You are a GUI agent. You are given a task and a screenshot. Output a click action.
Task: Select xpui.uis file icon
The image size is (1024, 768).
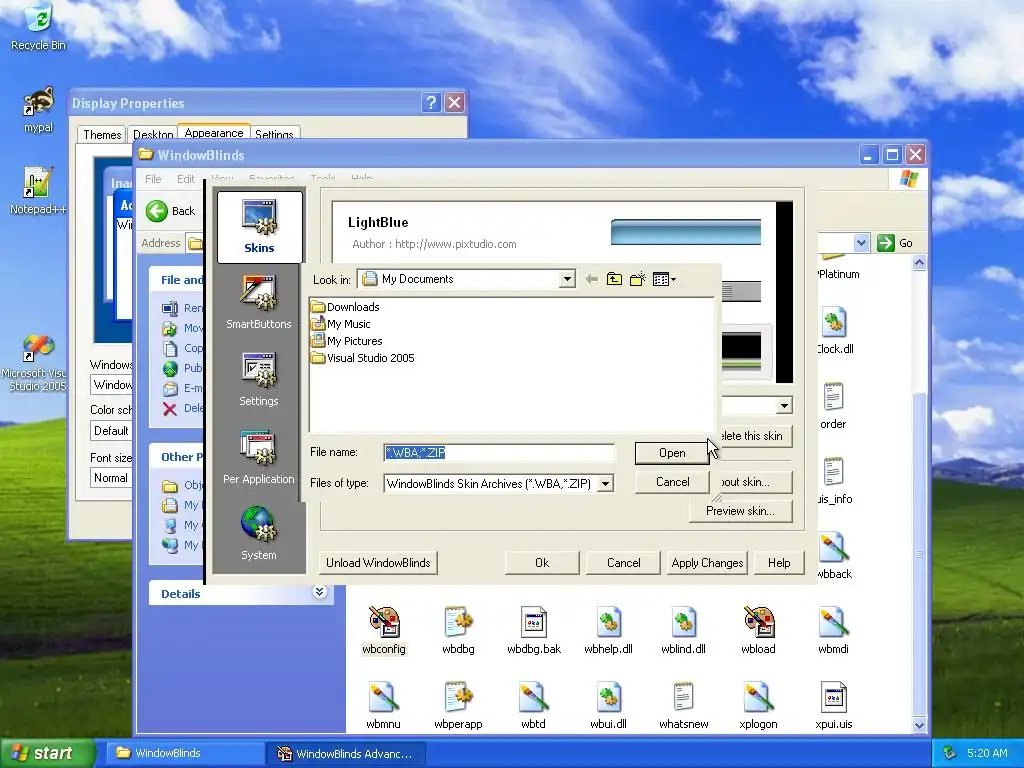(834, 705)
